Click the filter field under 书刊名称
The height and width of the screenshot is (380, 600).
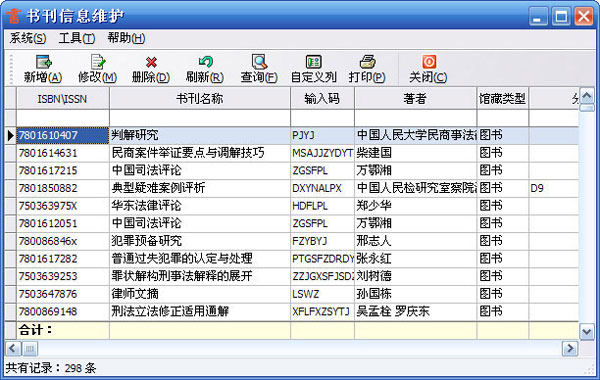200,118
